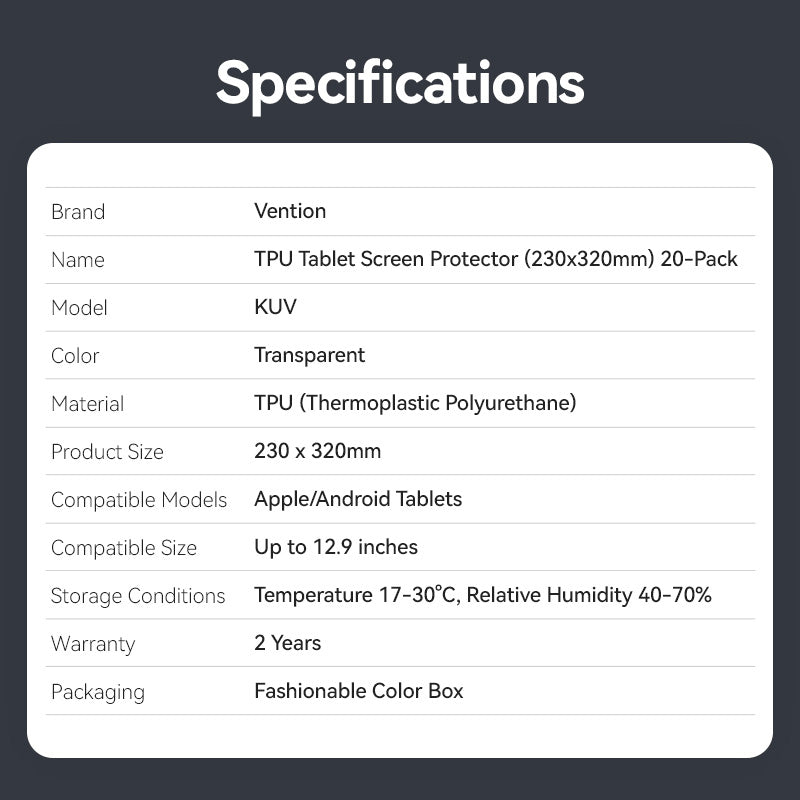Click the Model row label
Screen dimensions: 800x800
click(x=79, y=308)
